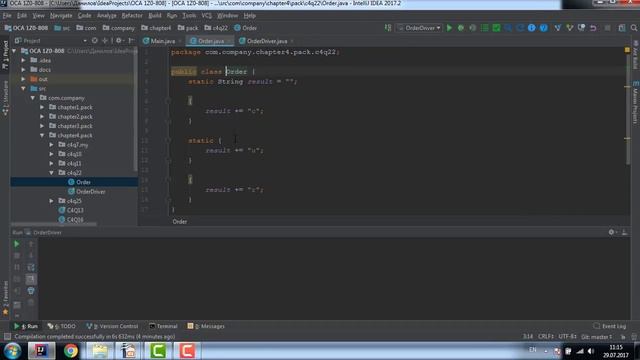Expand the c4q25 package
Viewport: 640px width, 360px height.
click(x=51, y=201)
